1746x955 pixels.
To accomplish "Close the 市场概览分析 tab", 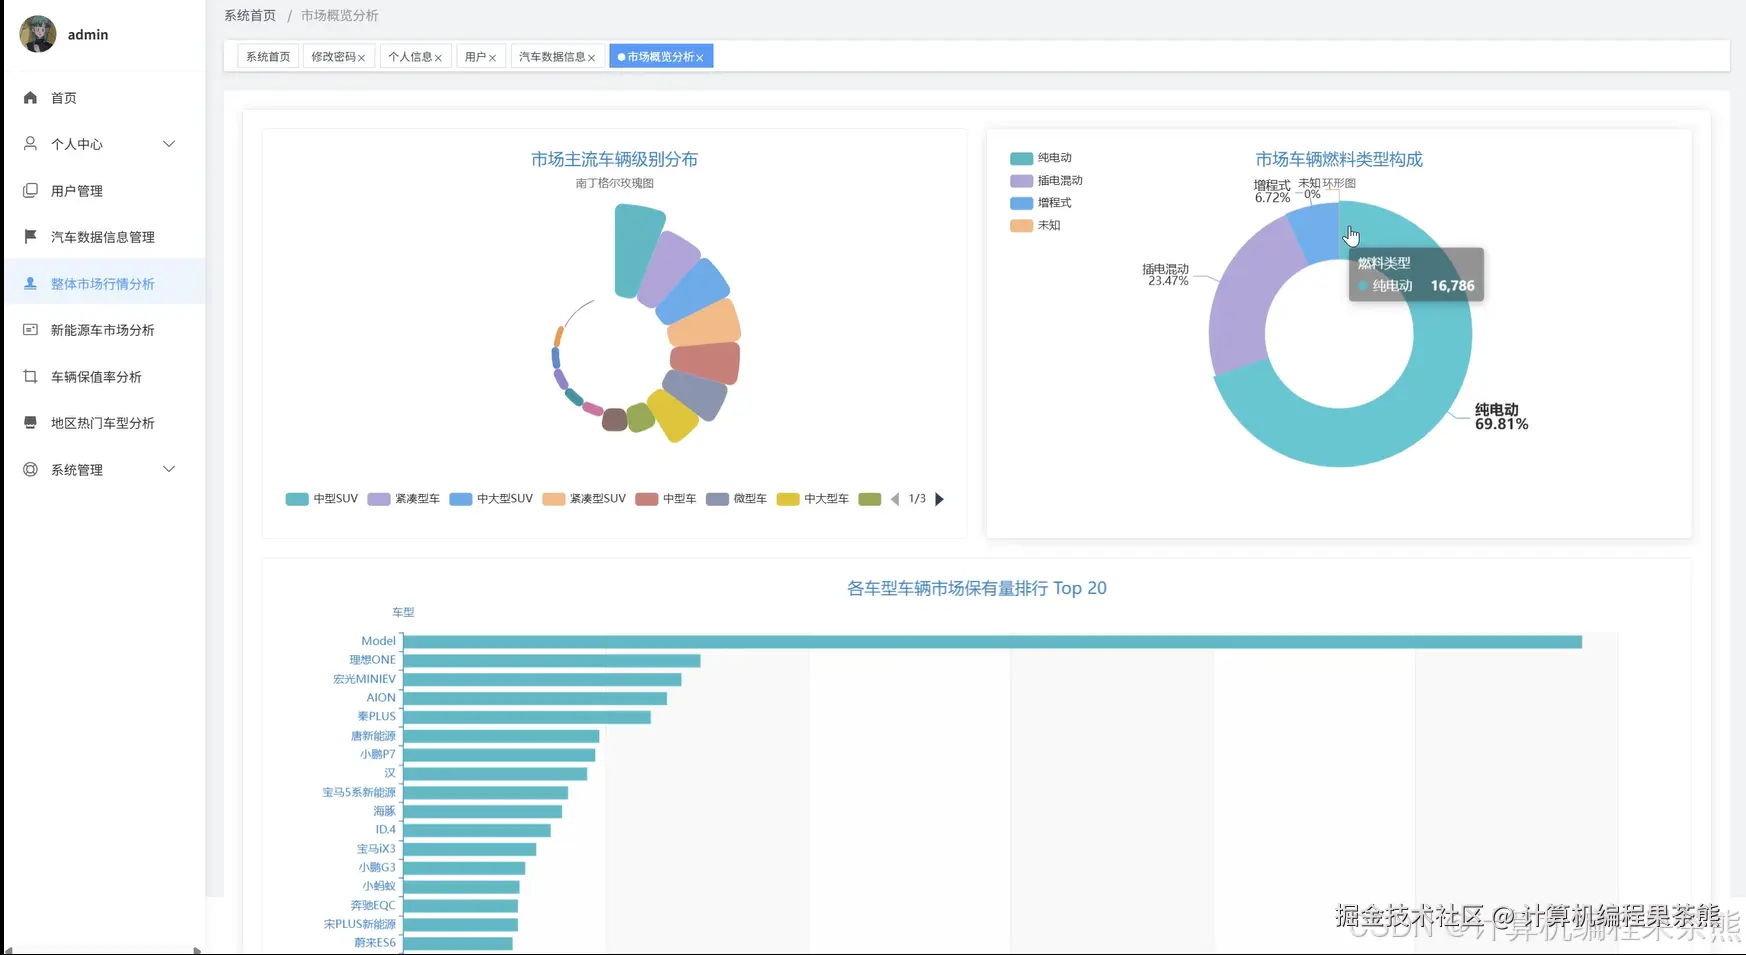I will tap(699, 58).
